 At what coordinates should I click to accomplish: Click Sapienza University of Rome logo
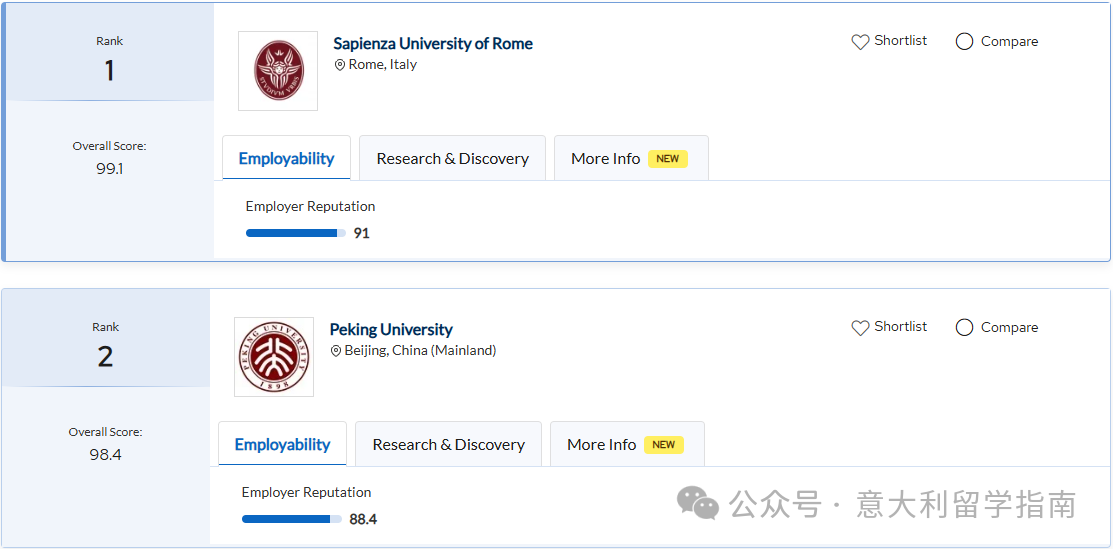[278, 71]
